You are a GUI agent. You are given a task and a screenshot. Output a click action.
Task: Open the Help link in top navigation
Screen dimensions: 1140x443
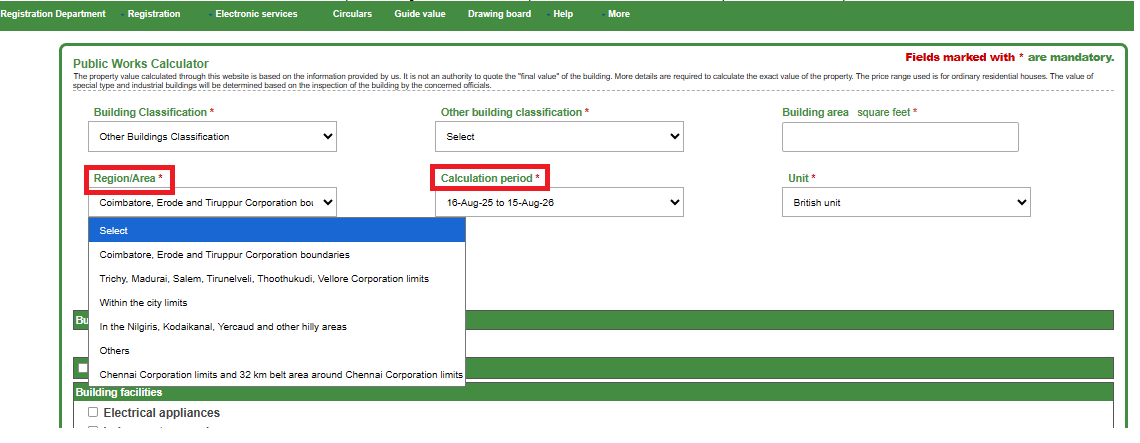563,14
